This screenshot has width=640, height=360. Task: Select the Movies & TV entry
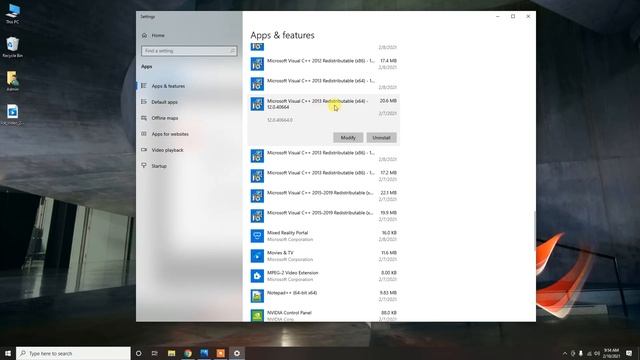click(324, 256)
